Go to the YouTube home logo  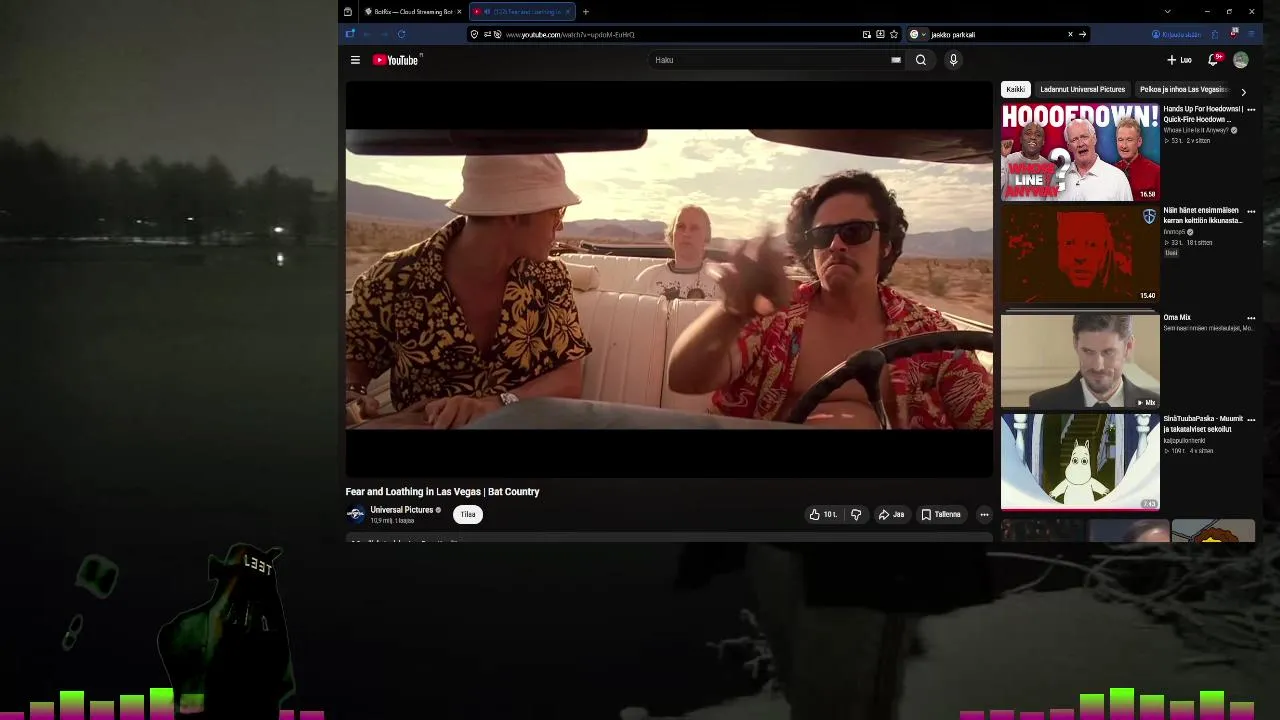pyautogui.click(x=397, y=60)
